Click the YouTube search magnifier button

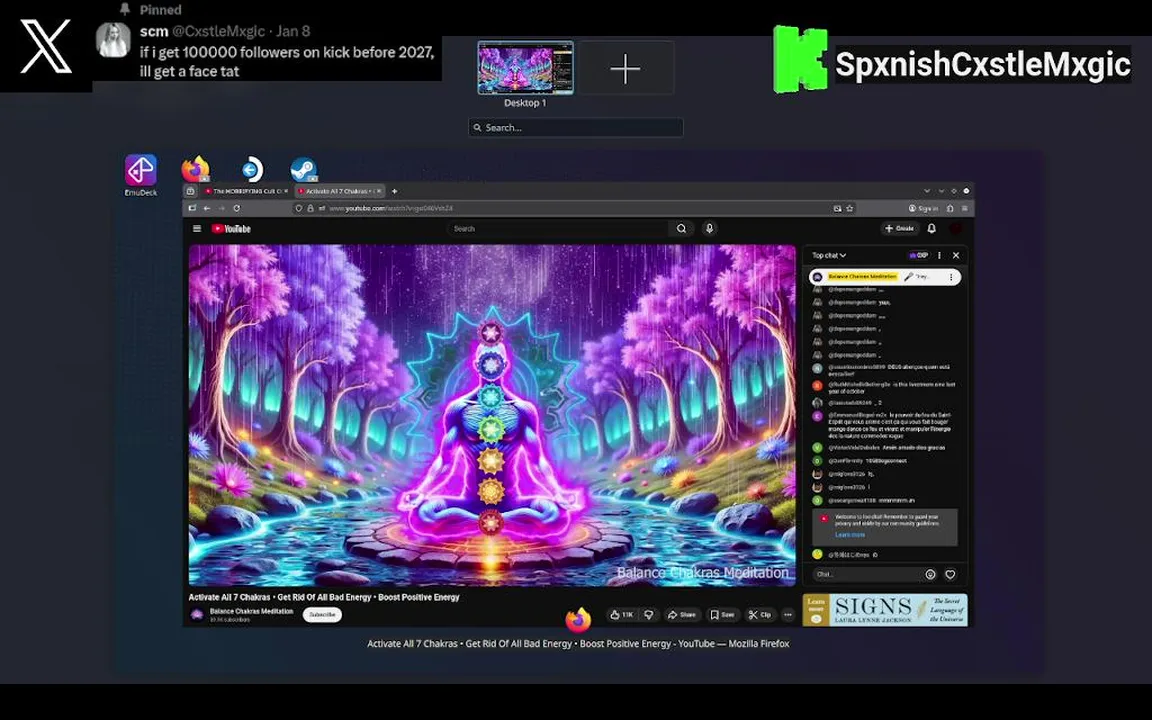click(x=682, y=228)
